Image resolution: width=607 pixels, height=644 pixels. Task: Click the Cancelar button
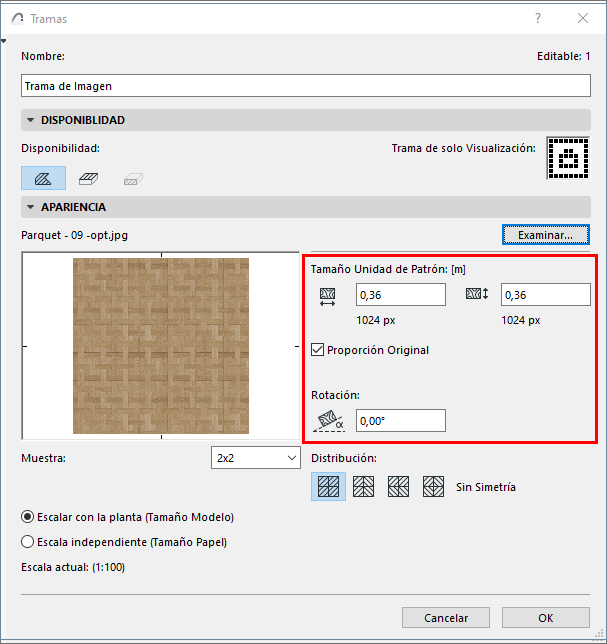[x=446, y=618]
